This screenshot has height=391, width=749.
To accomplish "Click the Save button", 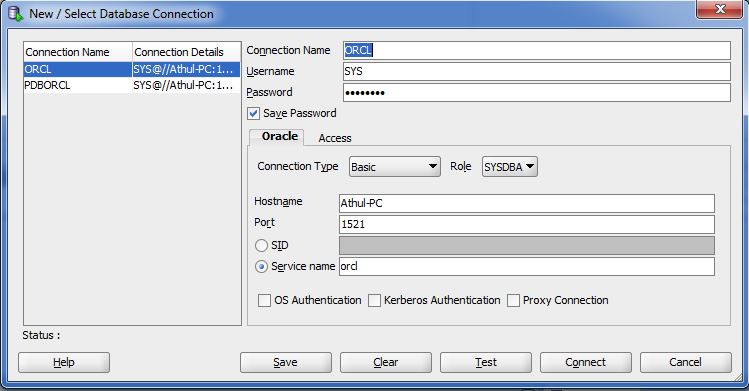I will point(286,362).
